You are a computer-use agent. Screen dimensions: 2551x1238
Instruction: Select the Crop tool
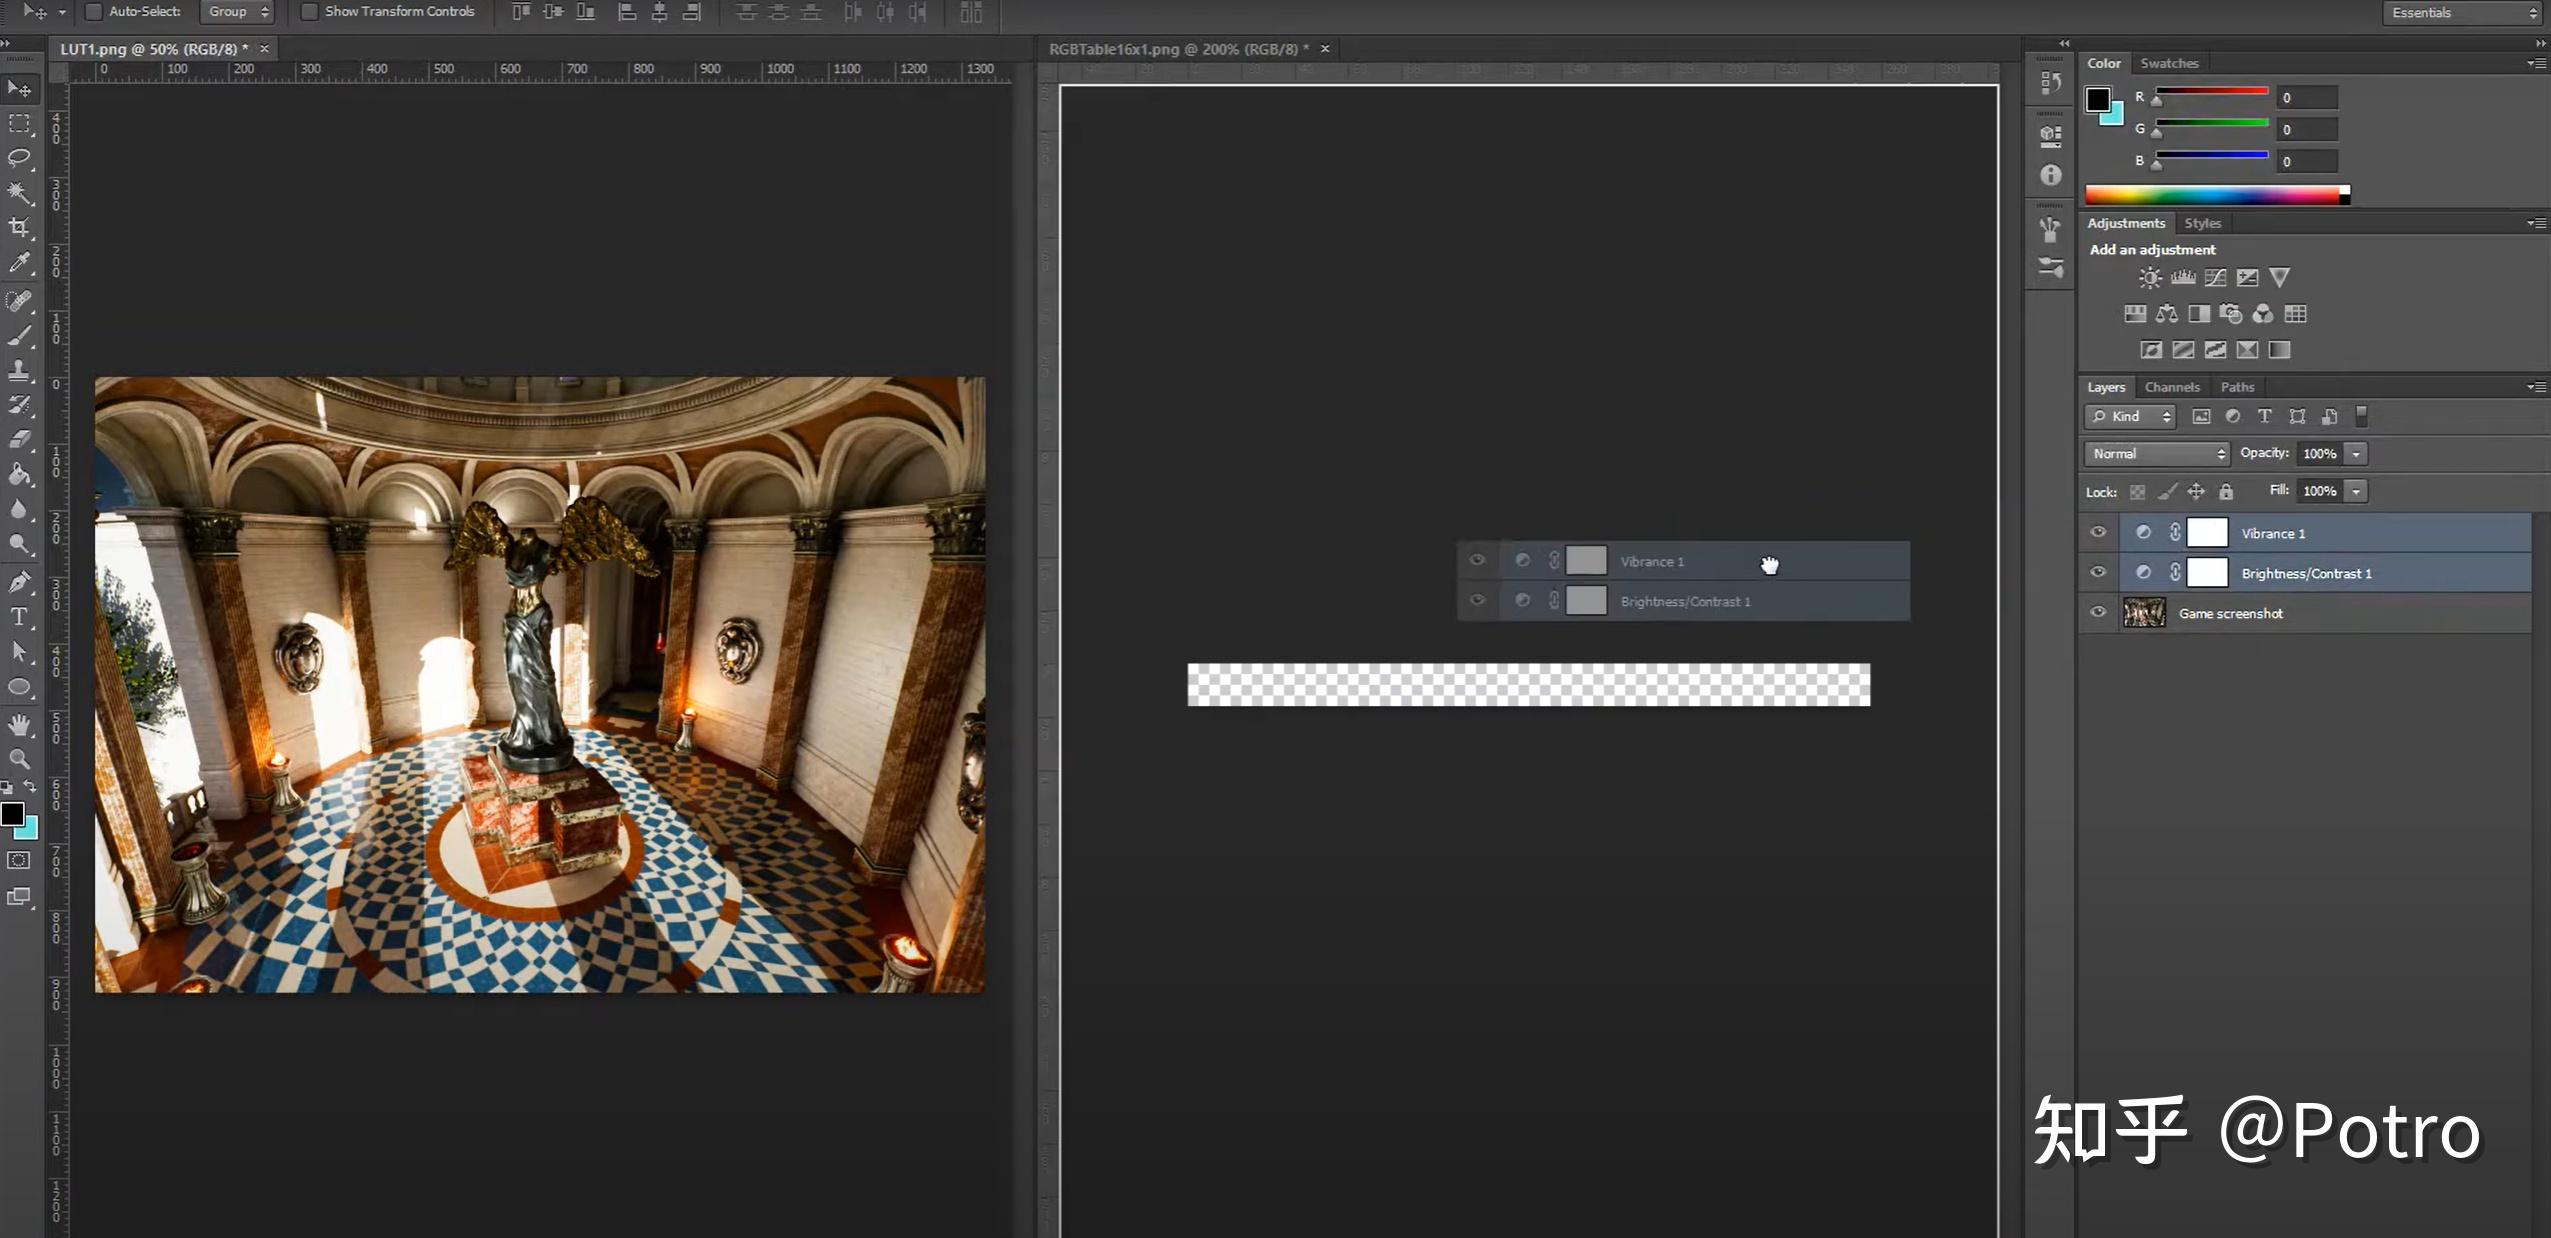19,227
